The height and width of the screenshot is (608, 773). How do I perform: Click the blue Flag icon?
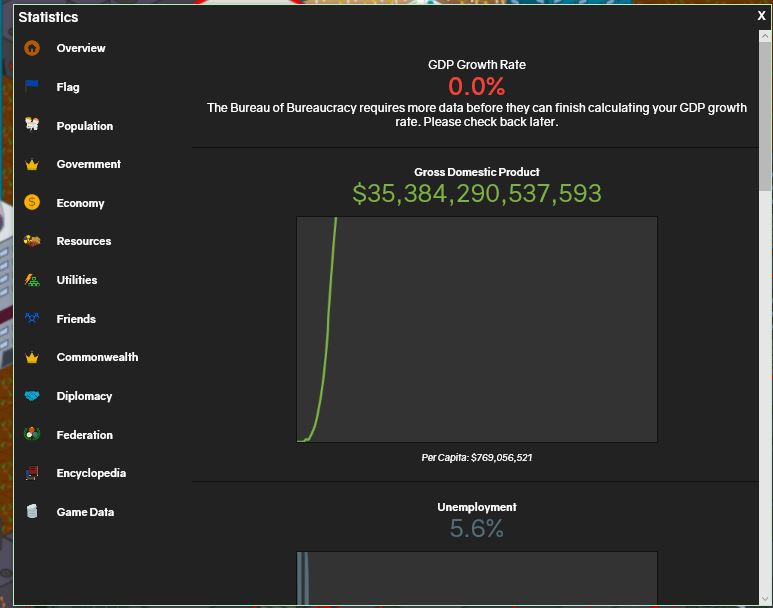coord(32,87)
